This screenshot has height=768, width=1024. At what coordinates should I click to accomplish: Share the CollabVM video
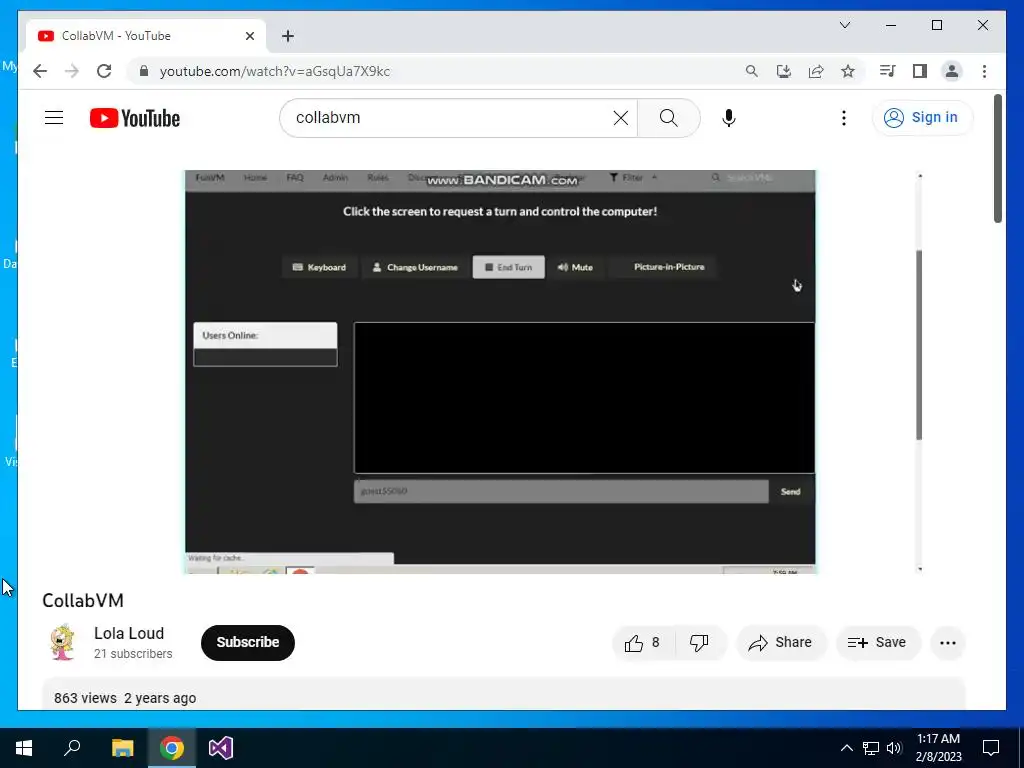781,643
